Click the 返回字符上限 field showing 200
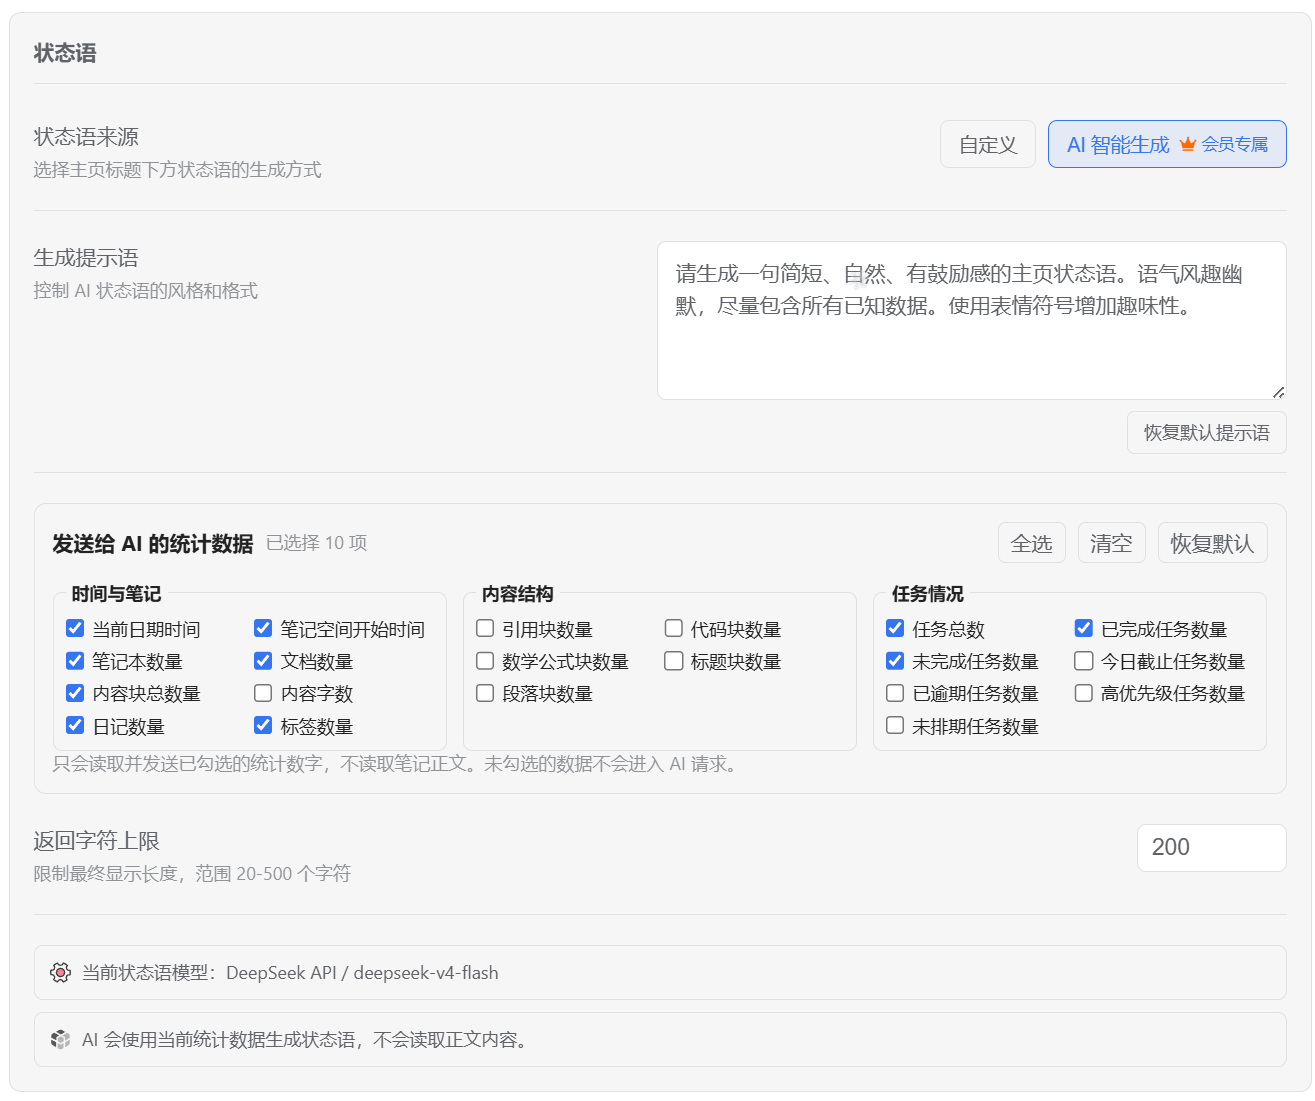Image resolution: width=1315 pixels, height=1101 pixels. (1212, 847)
